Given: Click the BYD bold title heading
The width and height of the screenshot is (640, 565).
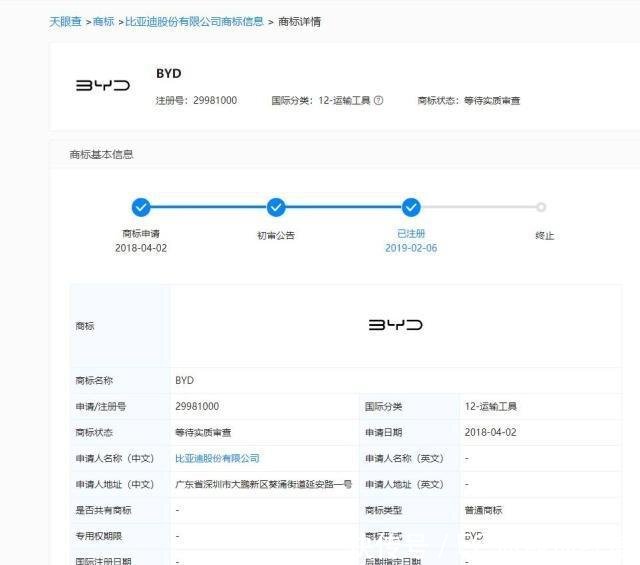Looking at the screenshot, I should coord(169,73).
